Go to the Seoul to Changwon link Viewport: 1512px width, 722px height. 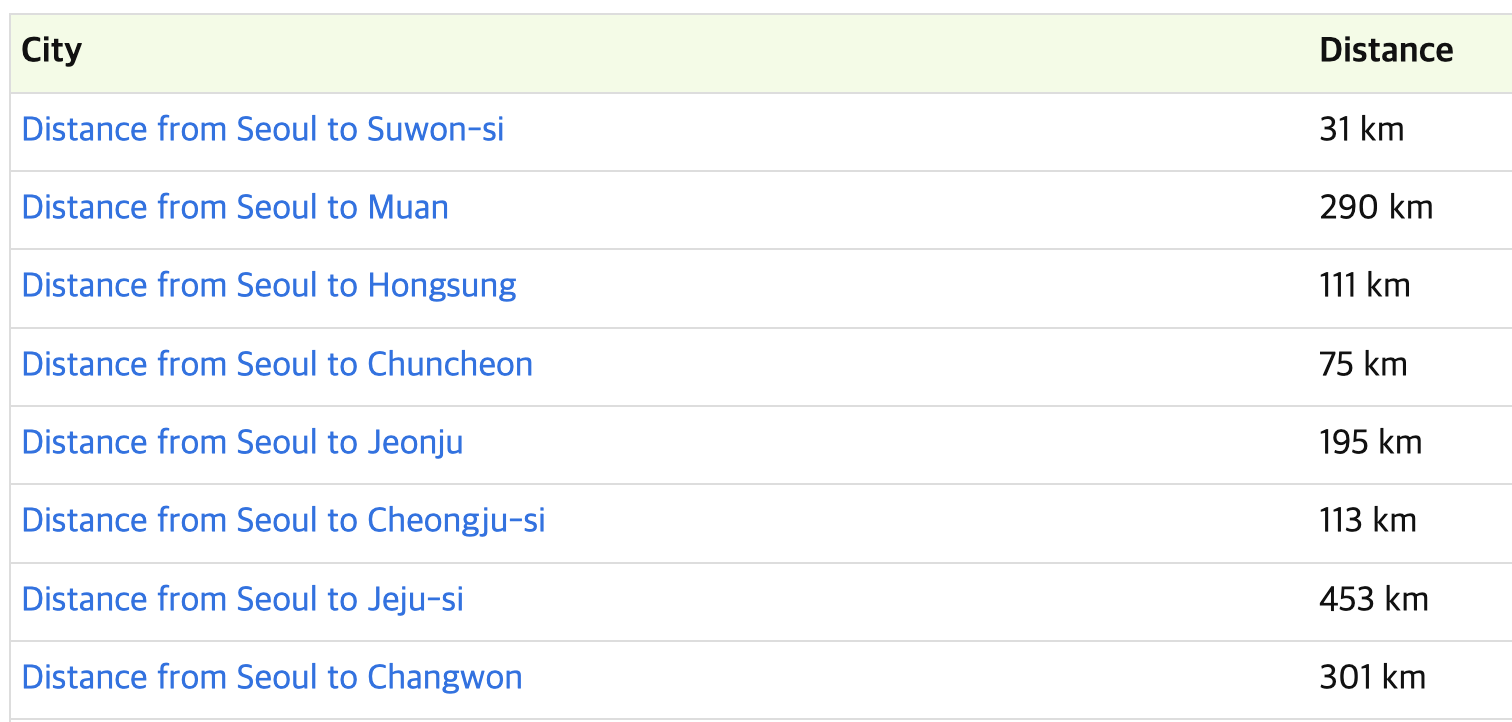272,677
